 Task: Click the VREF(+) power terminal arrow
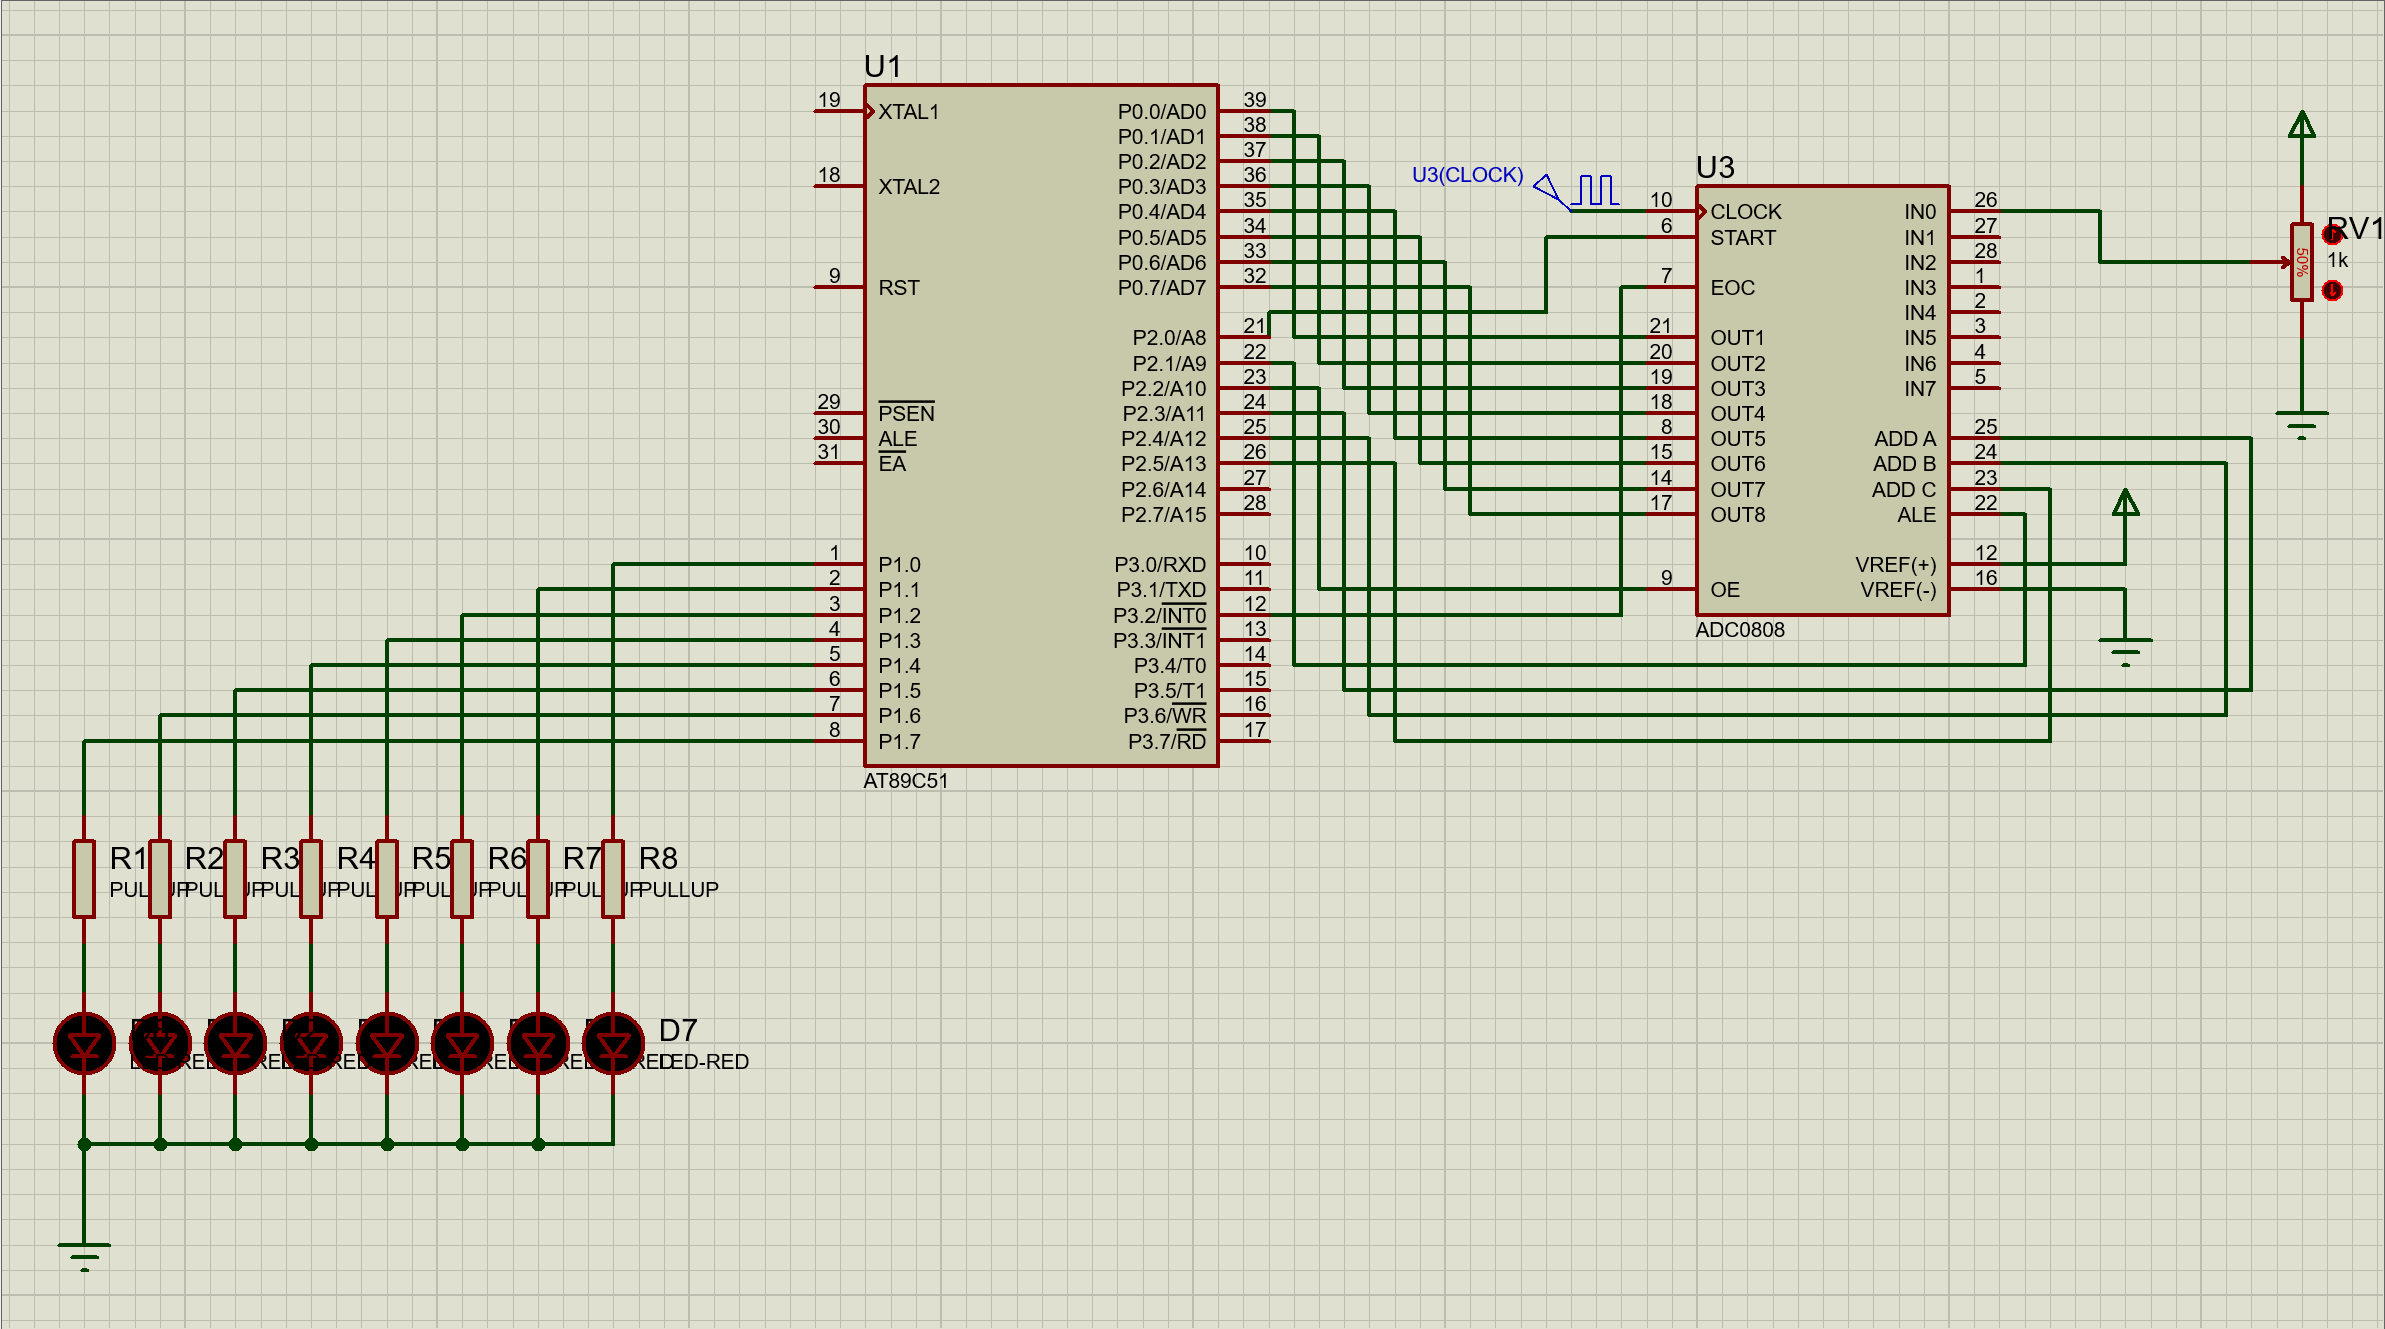click(2125, 503)
